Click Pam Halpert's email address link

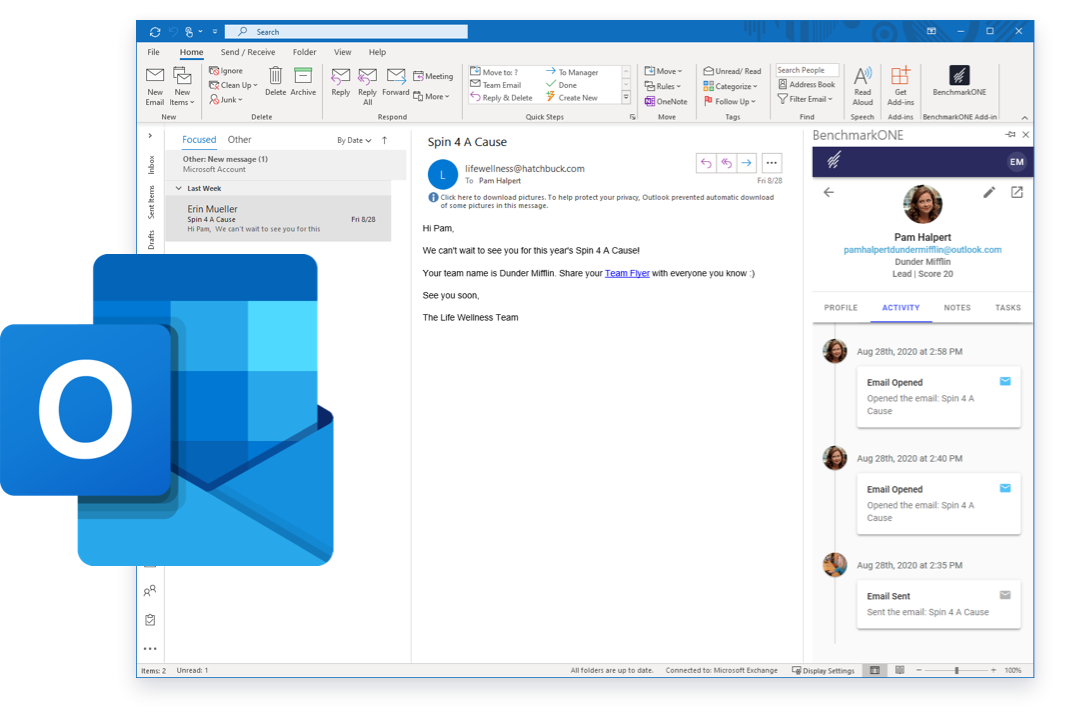click(x=923, y=250)
